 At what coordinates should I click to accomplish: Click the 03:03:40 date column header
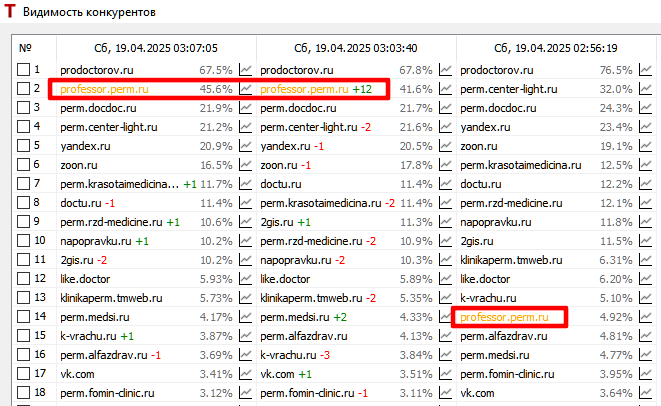[356, 48]
